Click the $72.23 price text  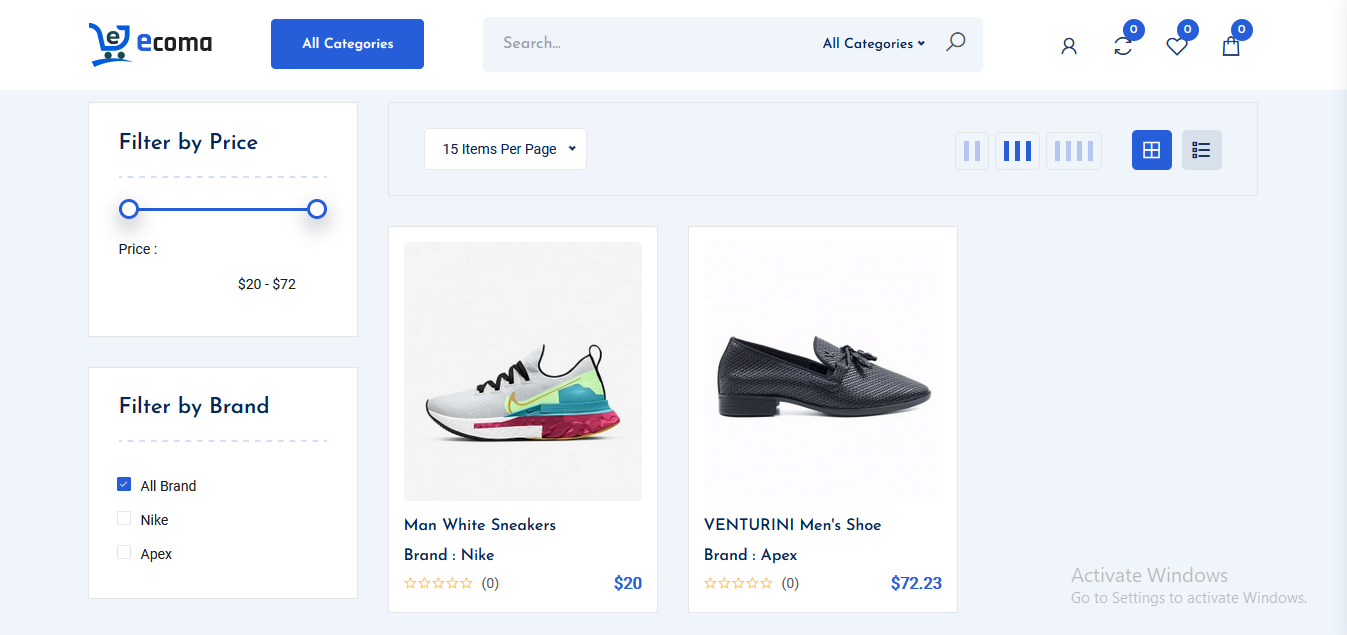pos(916,583)
